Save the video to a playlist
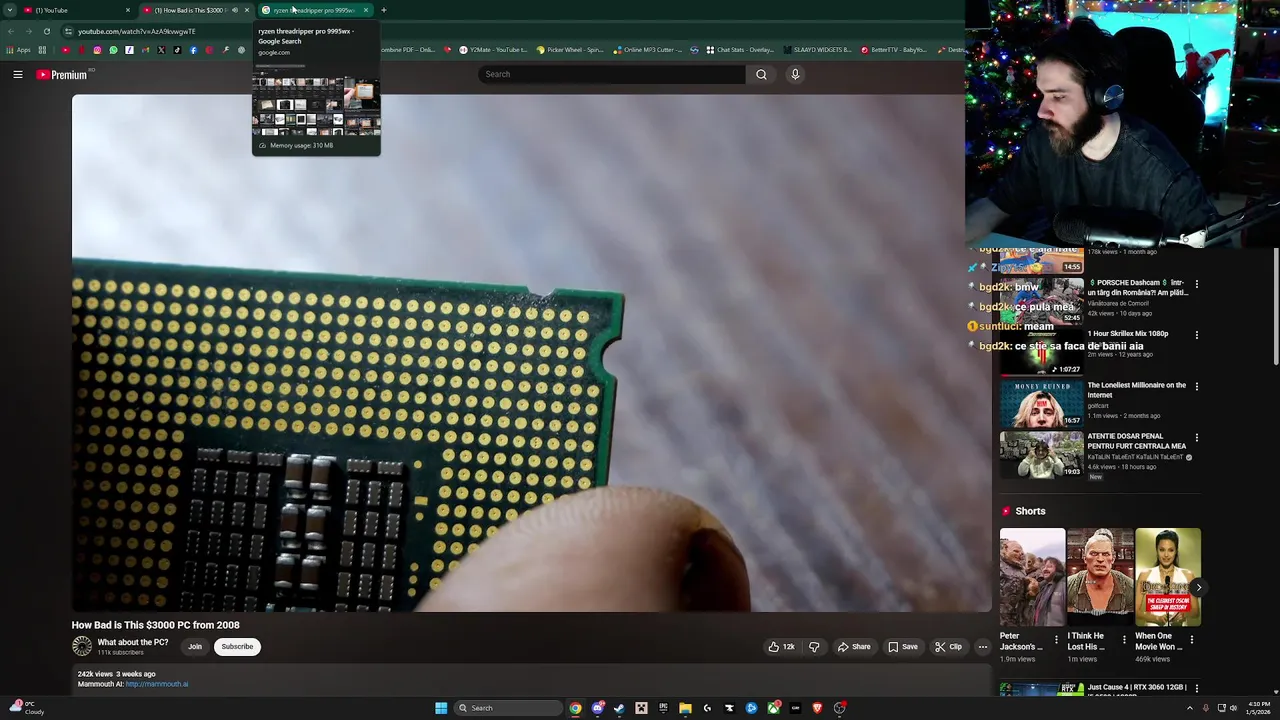 902,647
